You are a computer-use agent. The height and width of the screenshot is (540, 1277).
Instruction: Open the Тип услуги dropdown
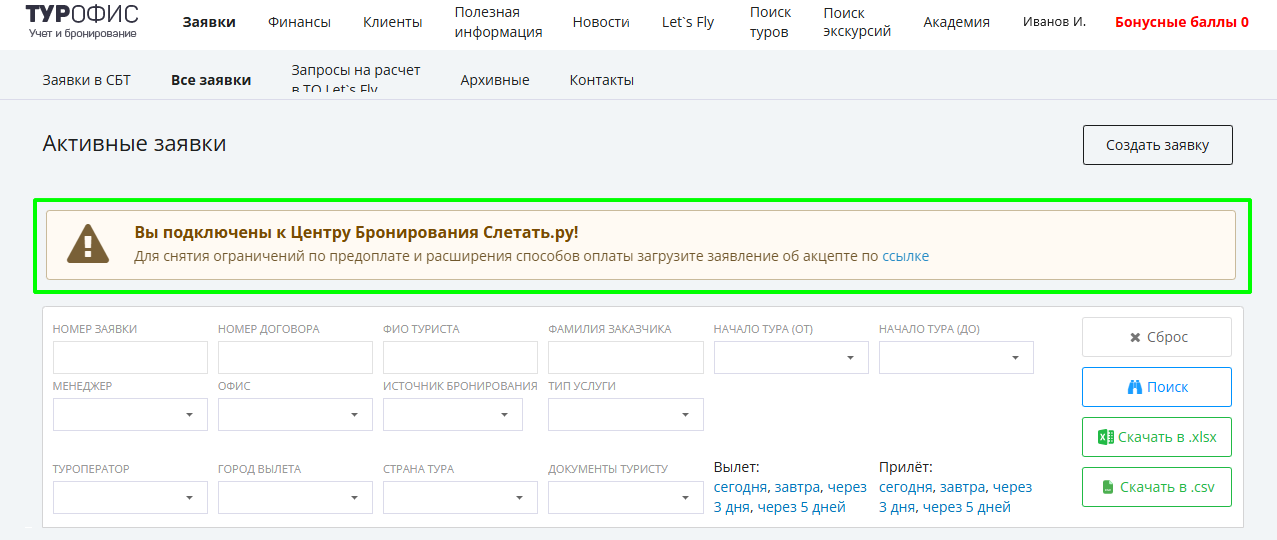point(626,414)
